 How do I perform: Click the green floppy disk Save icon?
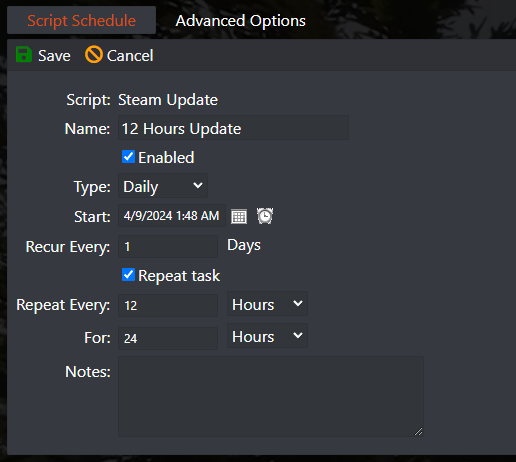point(24,55)
